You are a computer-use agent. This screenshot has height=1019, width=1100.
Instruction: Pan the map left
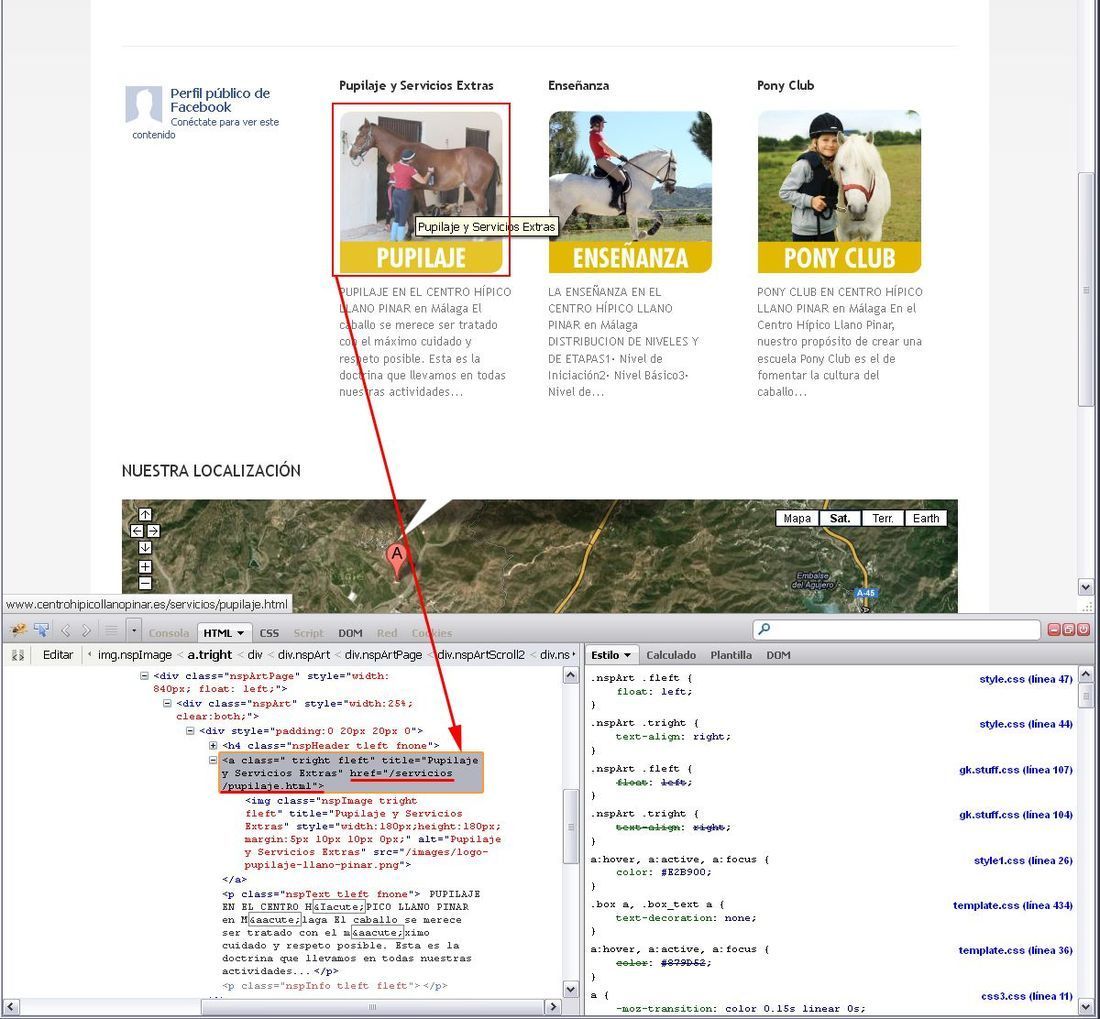pos(137,531)
